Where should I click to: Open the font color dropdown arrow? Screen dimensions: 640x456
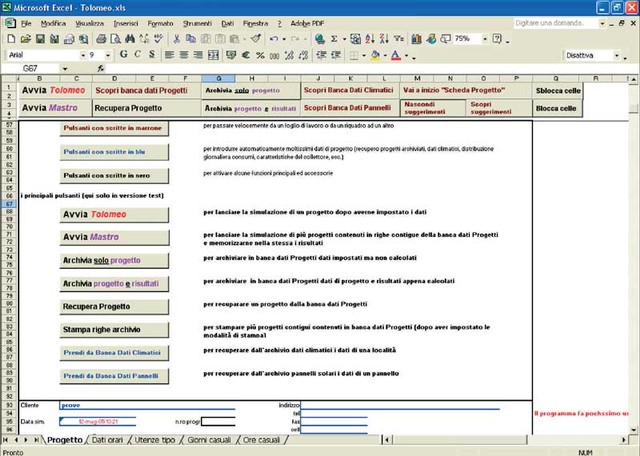point(407,55)
